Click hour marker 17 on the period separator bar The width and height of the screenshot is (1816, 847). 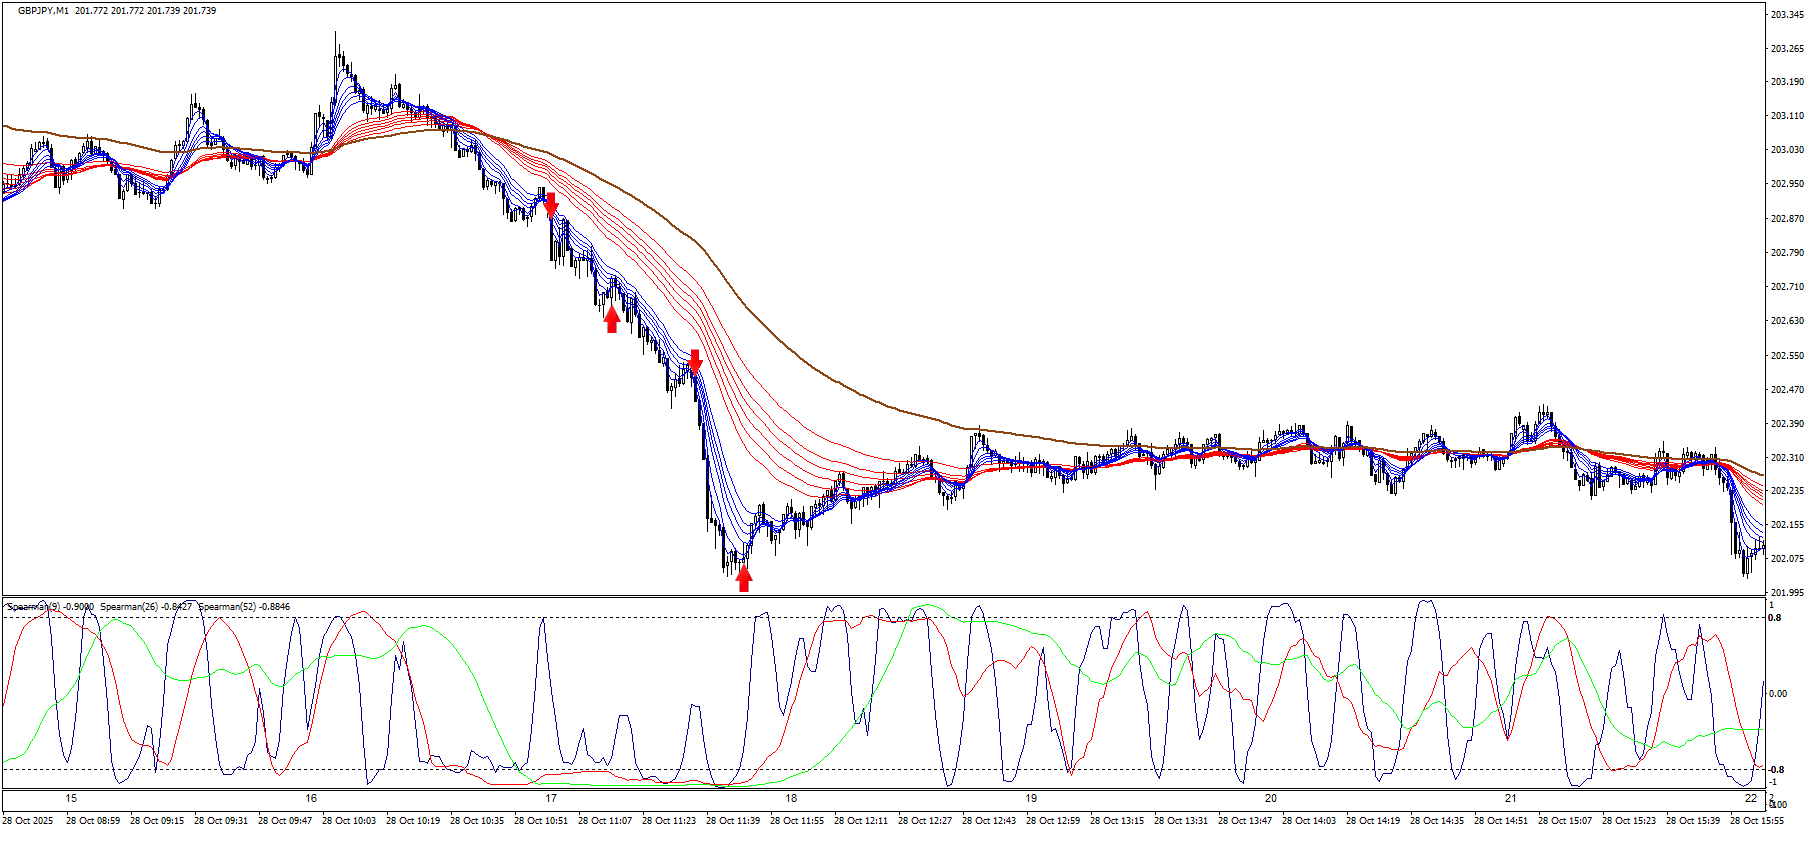click(551, 798)
